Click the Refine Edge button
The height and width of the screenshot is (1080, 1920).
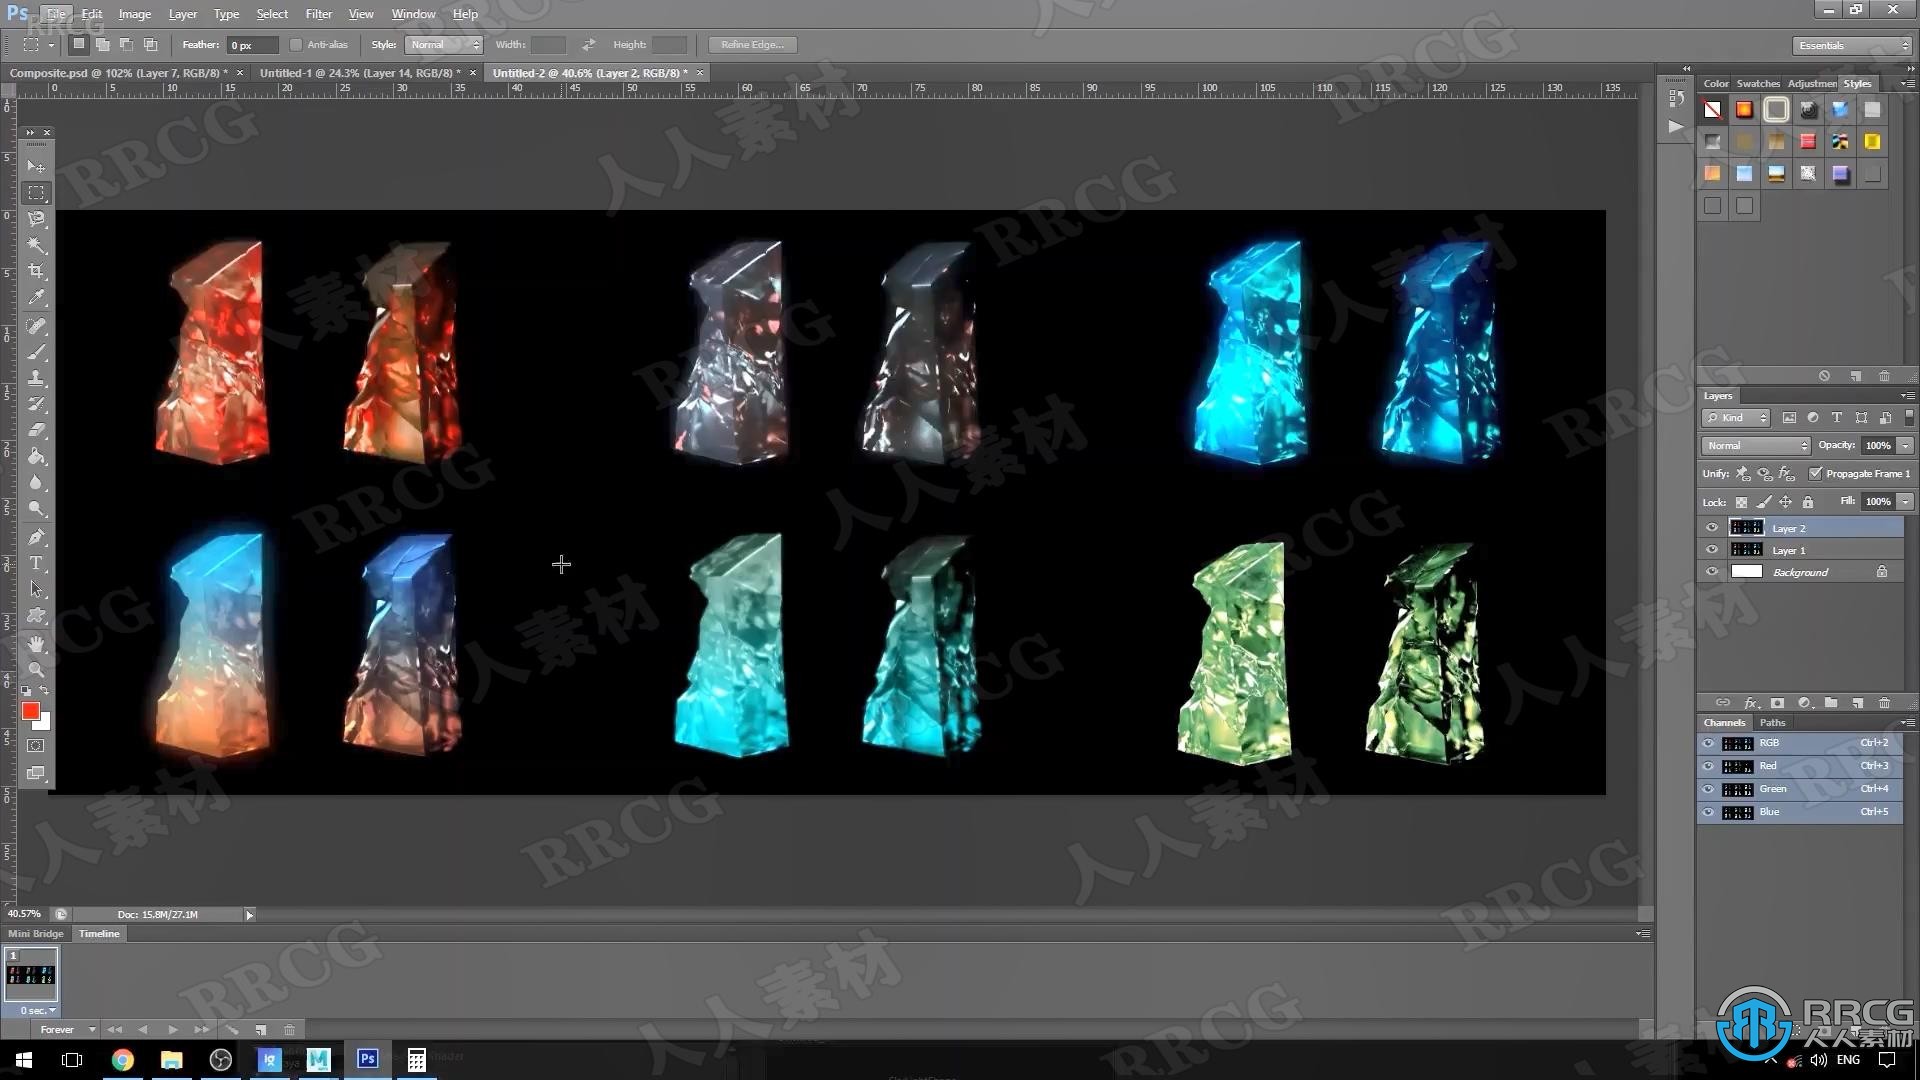click(x=752, y=44)
